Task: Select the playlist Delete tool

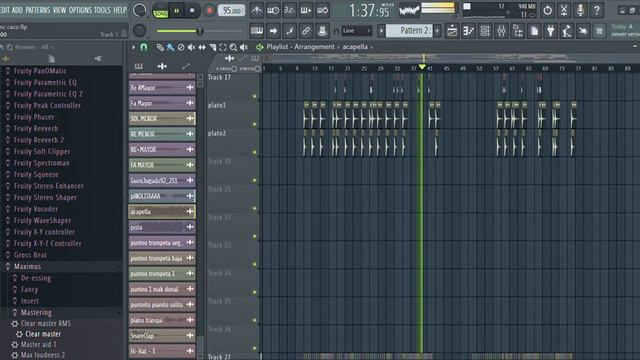Action: [x=181, y=47]
